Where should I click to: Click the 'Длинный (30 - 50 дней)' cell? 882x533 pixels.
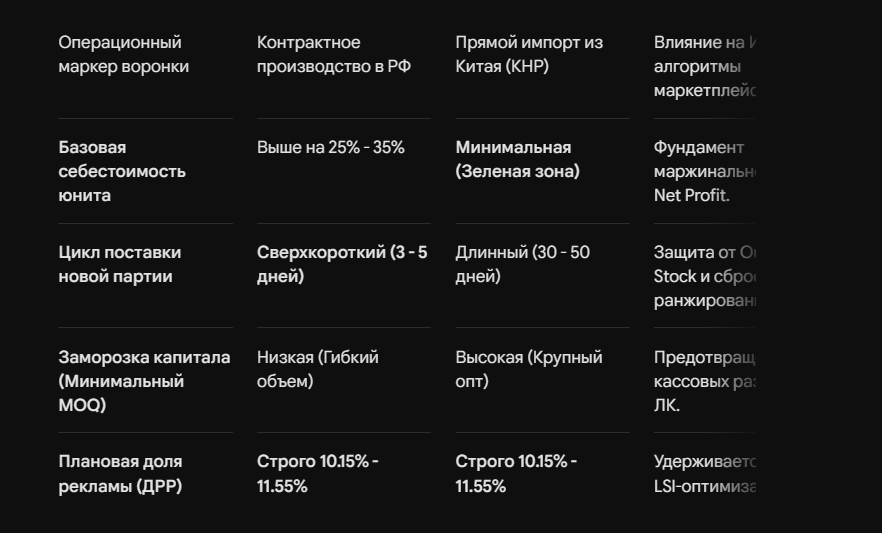point(523,264)
